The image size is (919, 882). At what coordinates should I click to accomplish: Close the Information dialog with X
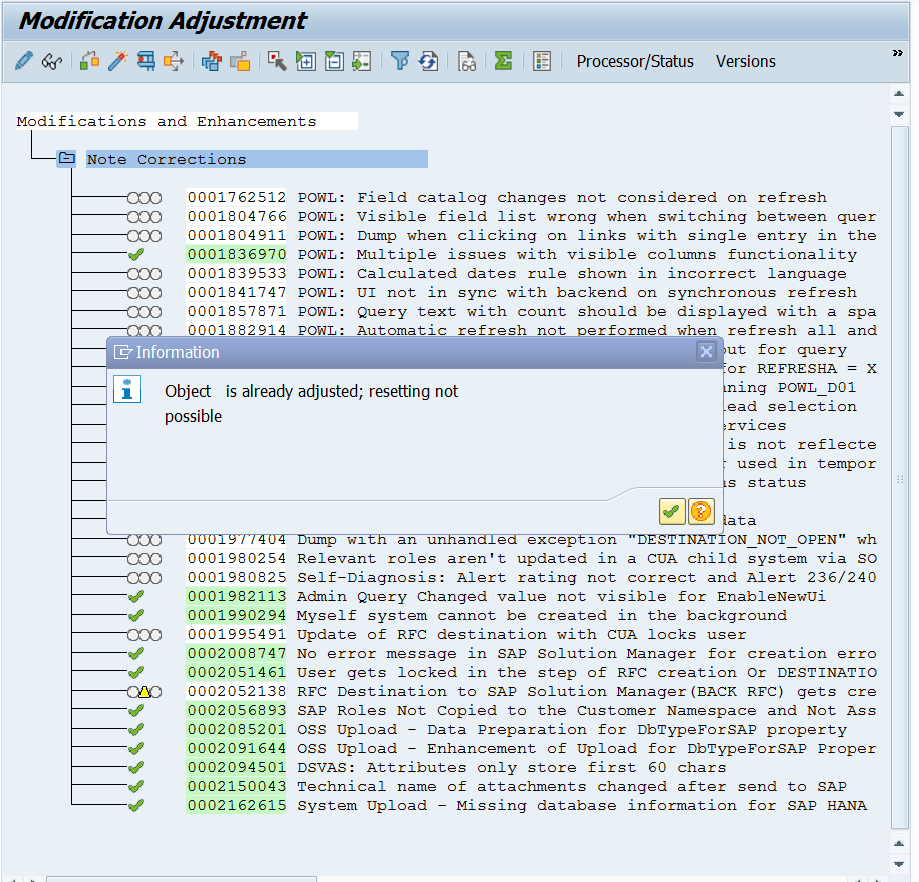click(706, 352)
